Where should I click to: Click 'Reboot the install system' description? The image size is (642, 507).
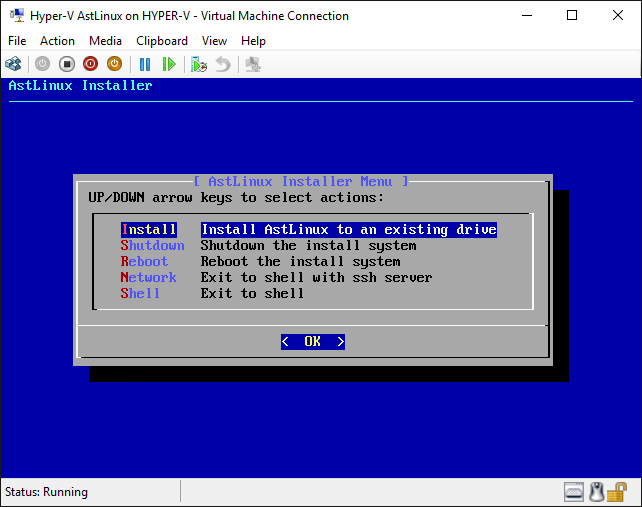point(301,262)
